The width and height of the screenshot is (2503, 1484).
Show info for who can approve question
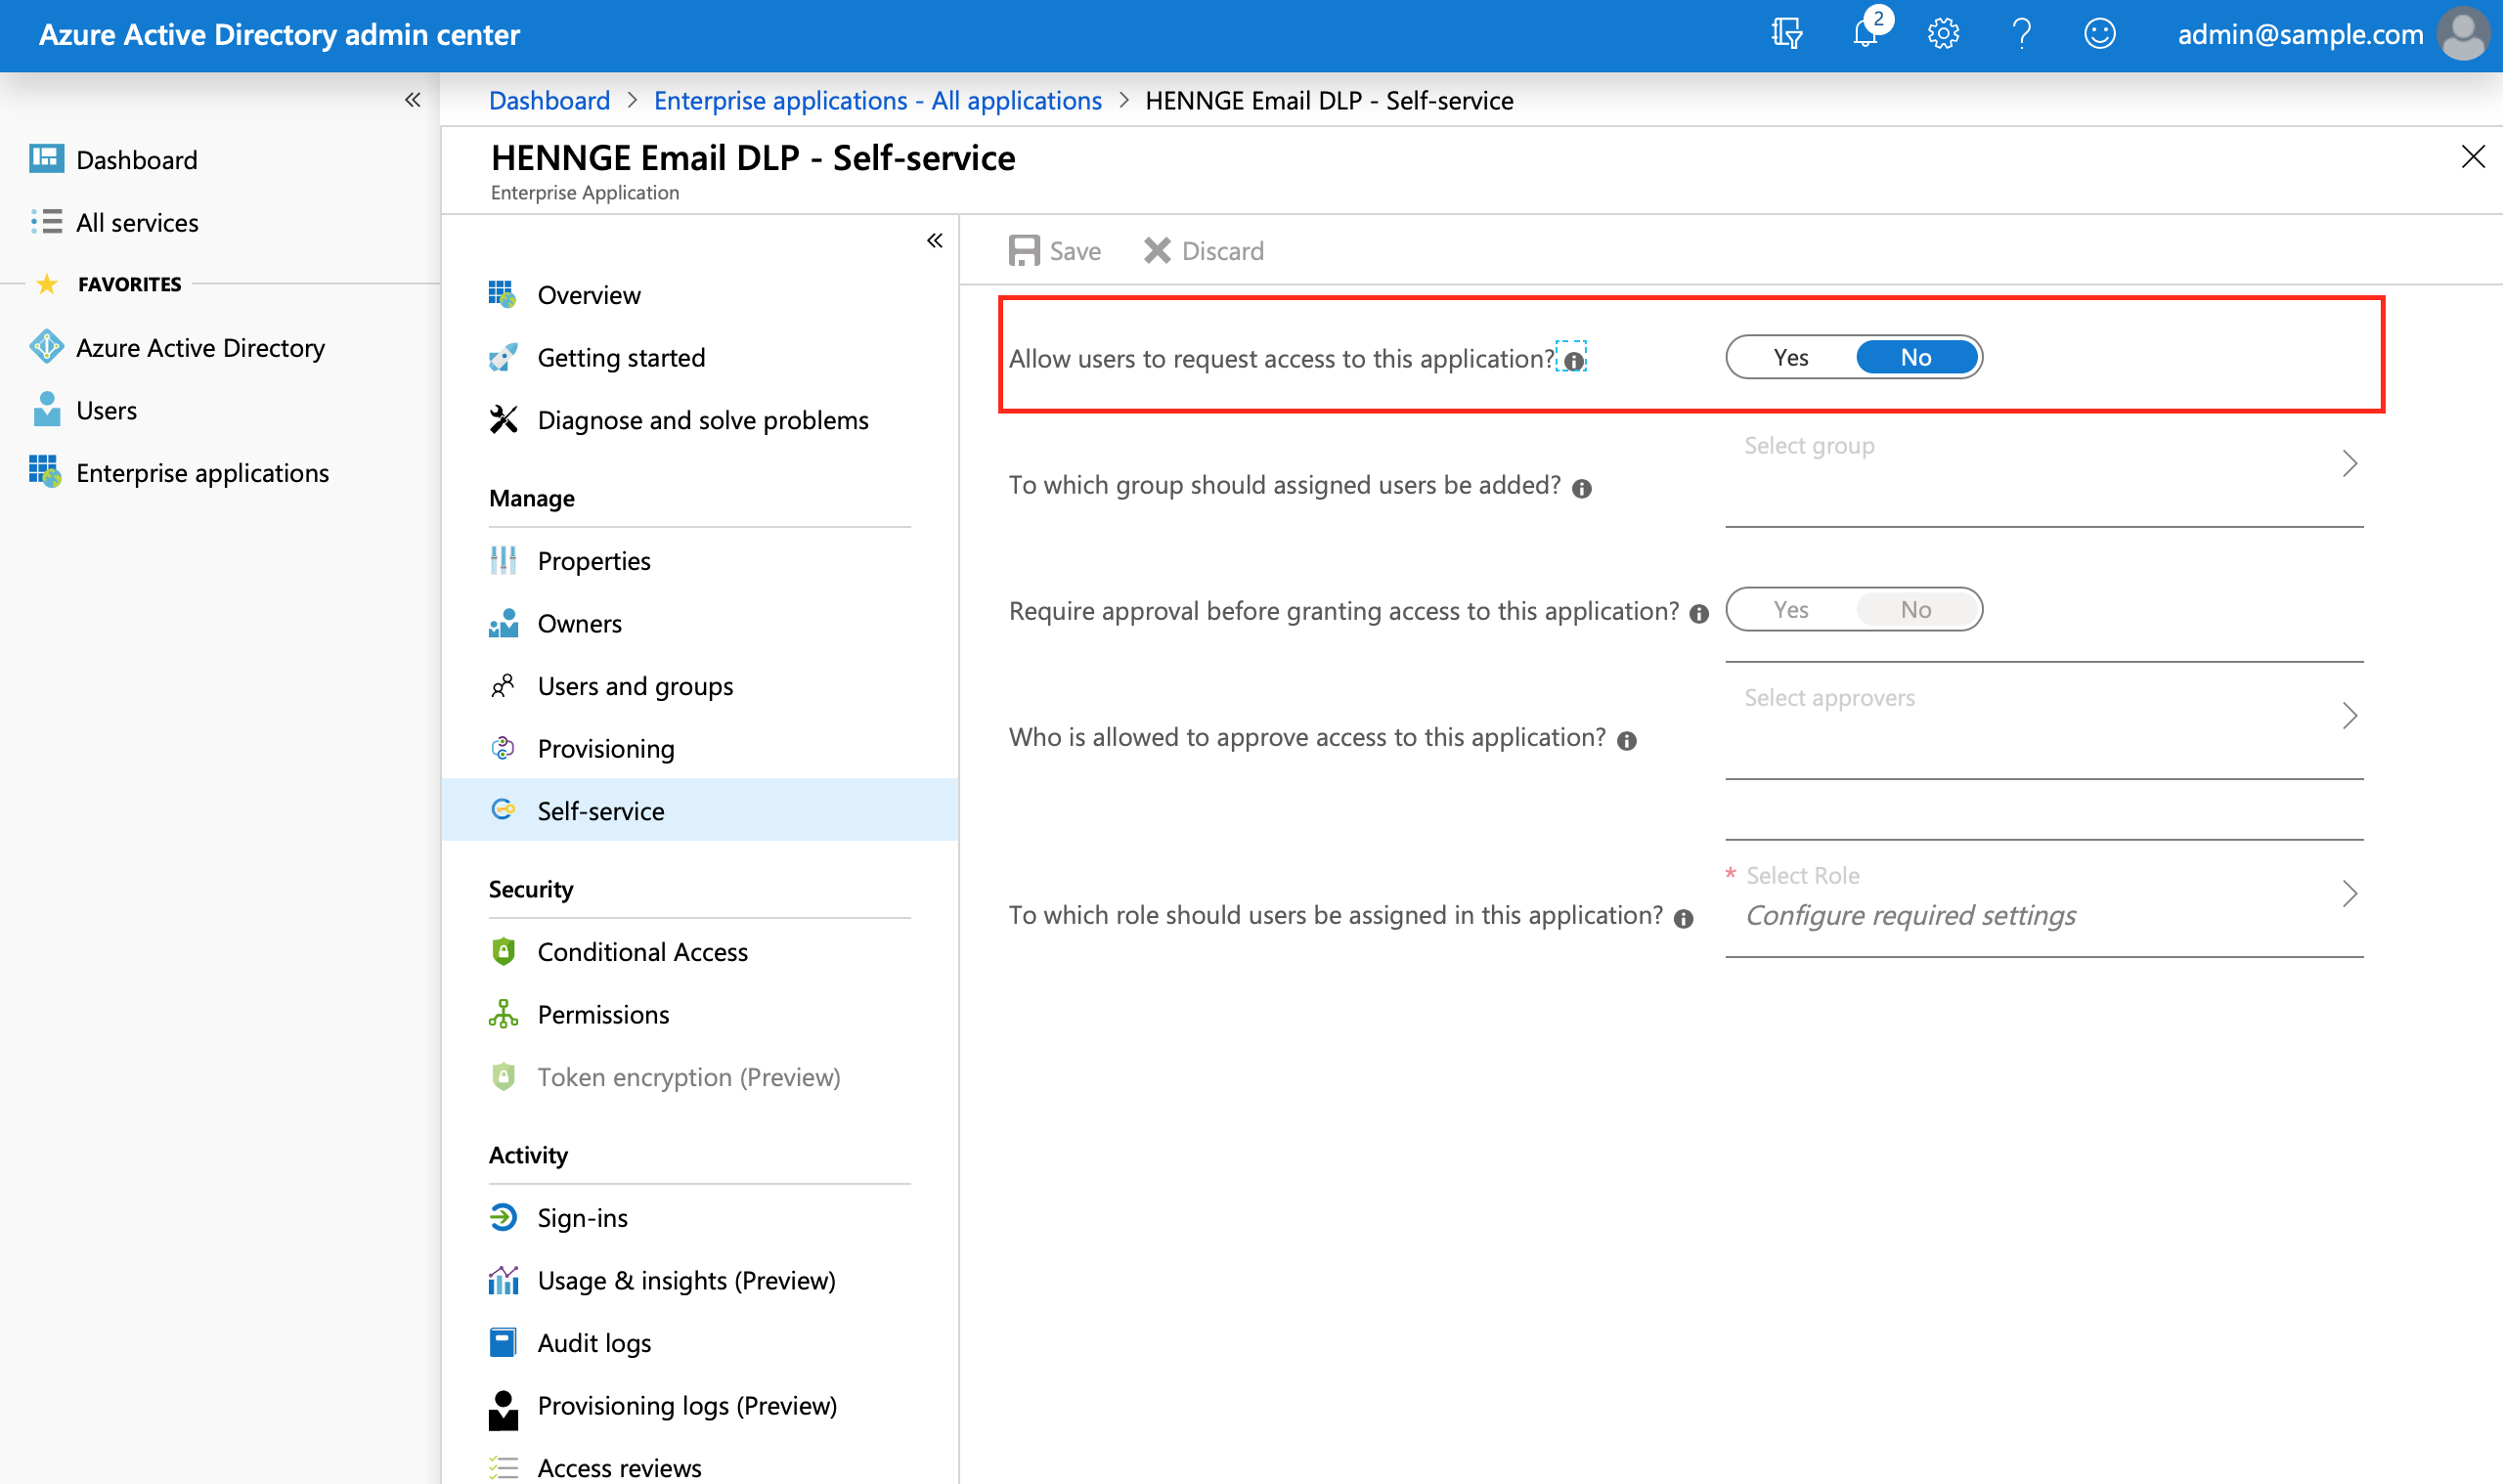coord(1627,740)
